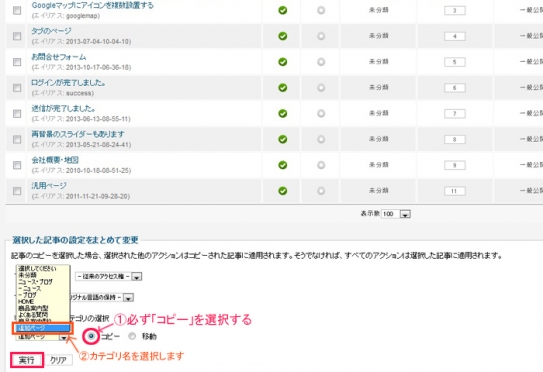543x372 pixels.
Task: Click featured circle icon for 送信が完了しました row
Action: tap(321, 114)
